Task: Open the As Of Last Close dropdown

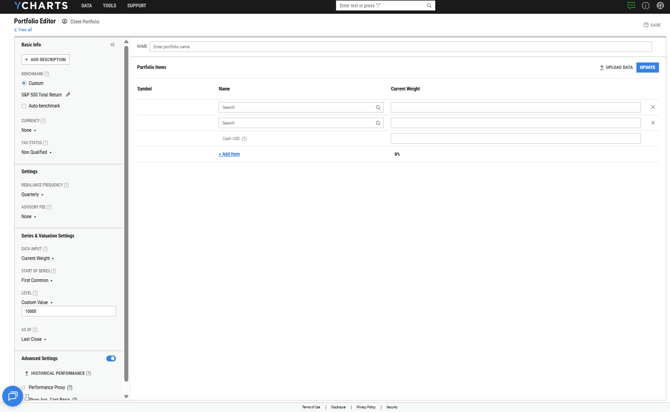Action: pos(33,339)
